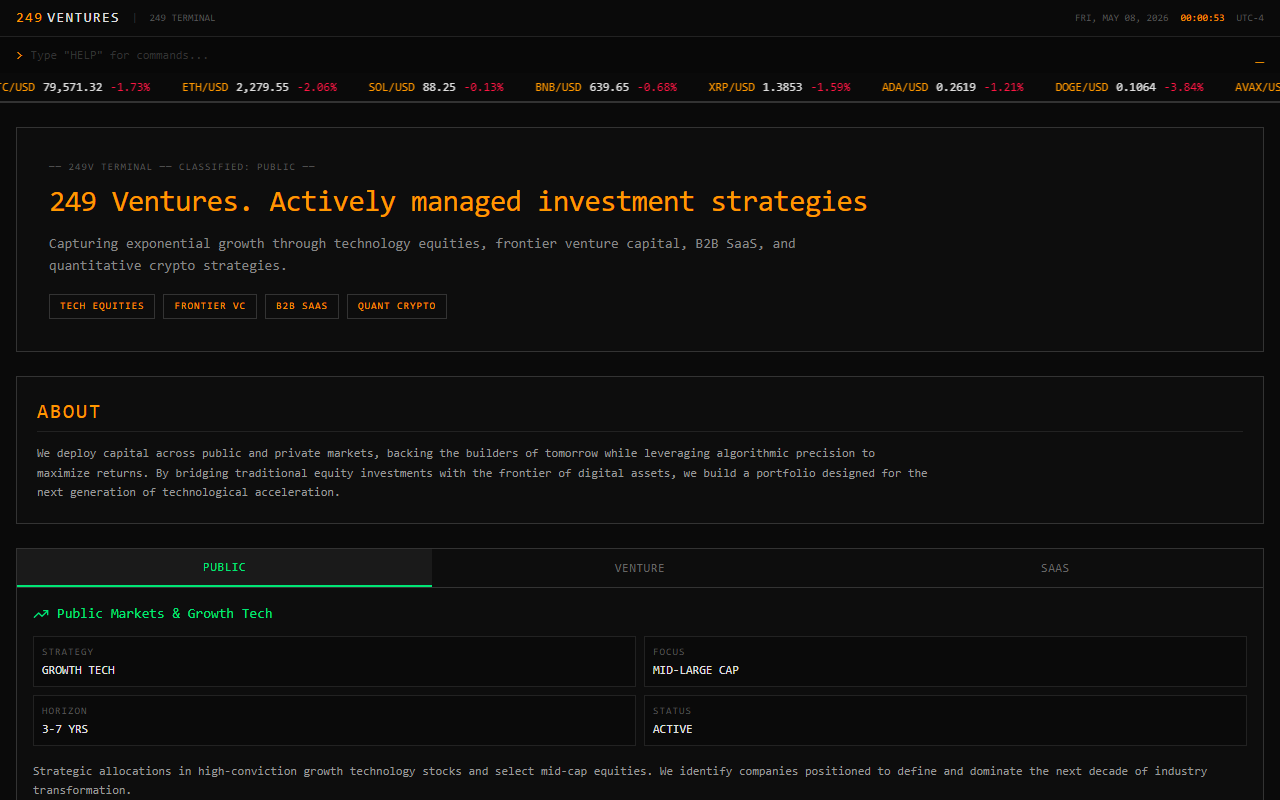The height and width of the screenshot is (800, 1280).
Task: Click the XRP/USD ticker entry
Action: point(779,87)
